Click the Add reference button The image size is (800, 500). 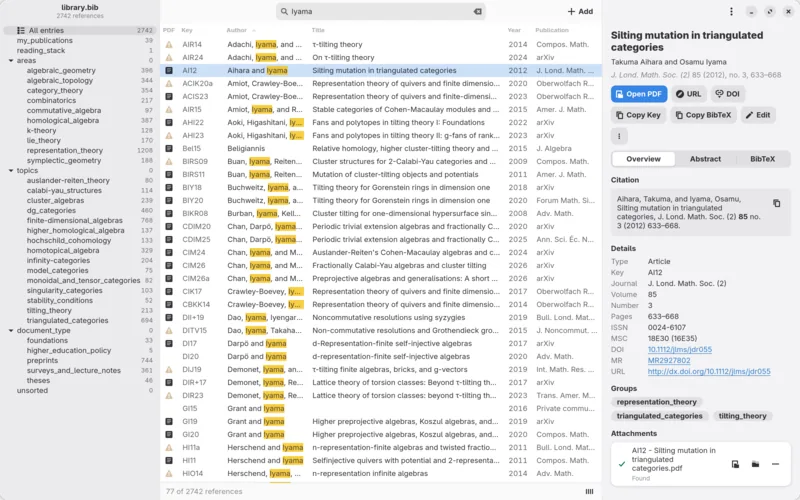click(580, 11)
